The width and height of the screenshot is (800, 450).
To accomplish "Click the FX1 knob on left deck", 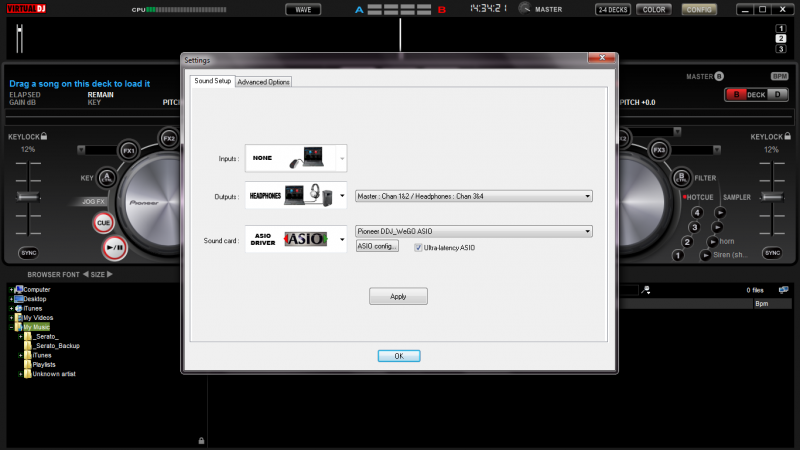I will (128, 150).
